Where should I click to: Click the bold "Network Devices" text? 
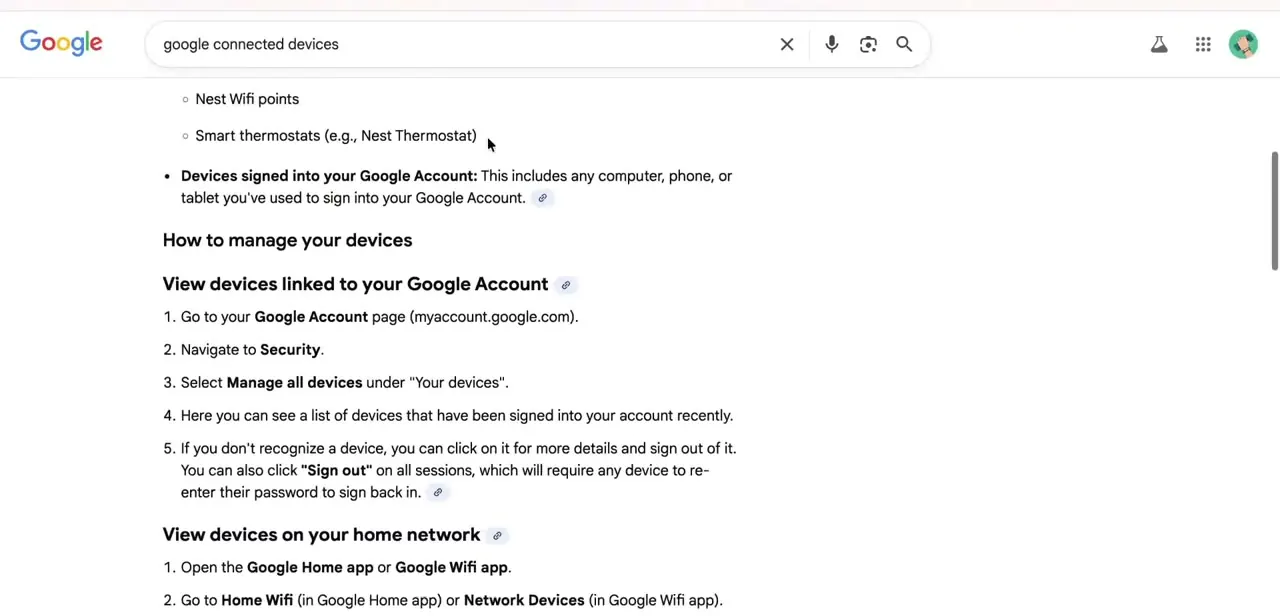(x=524, y=601)
